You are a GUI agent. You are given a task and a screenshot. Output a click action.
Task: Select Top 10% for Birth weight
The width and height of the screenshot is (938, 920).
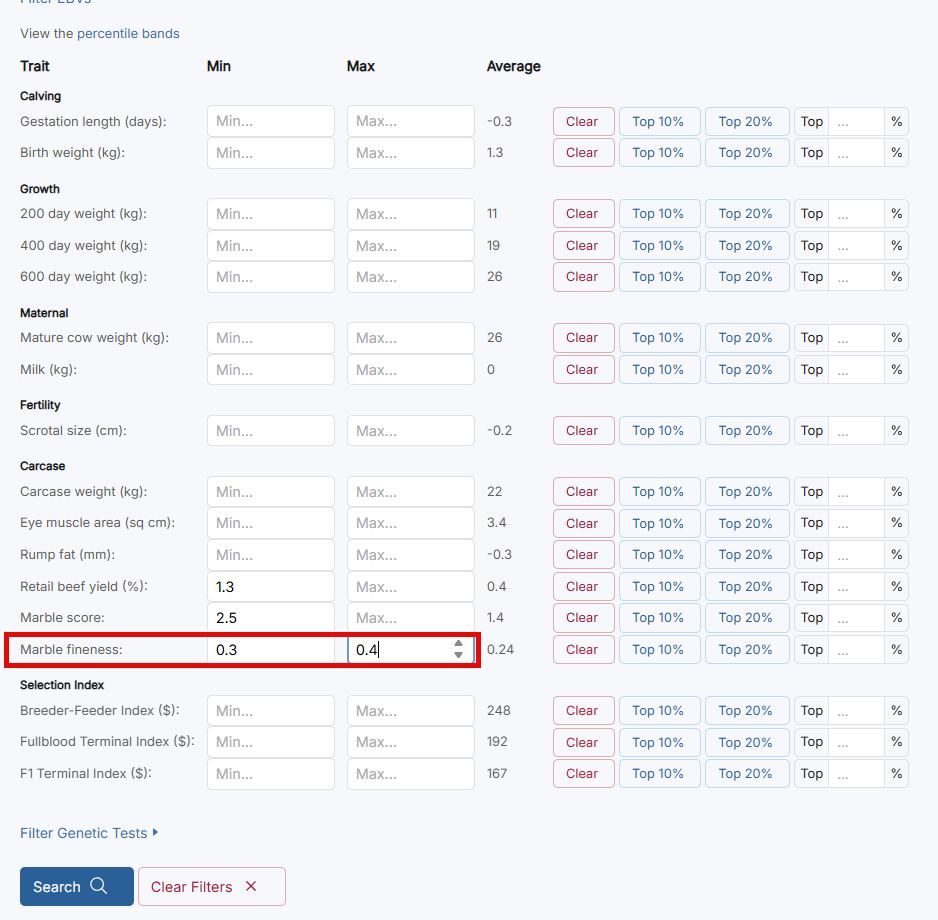[659, 153]
